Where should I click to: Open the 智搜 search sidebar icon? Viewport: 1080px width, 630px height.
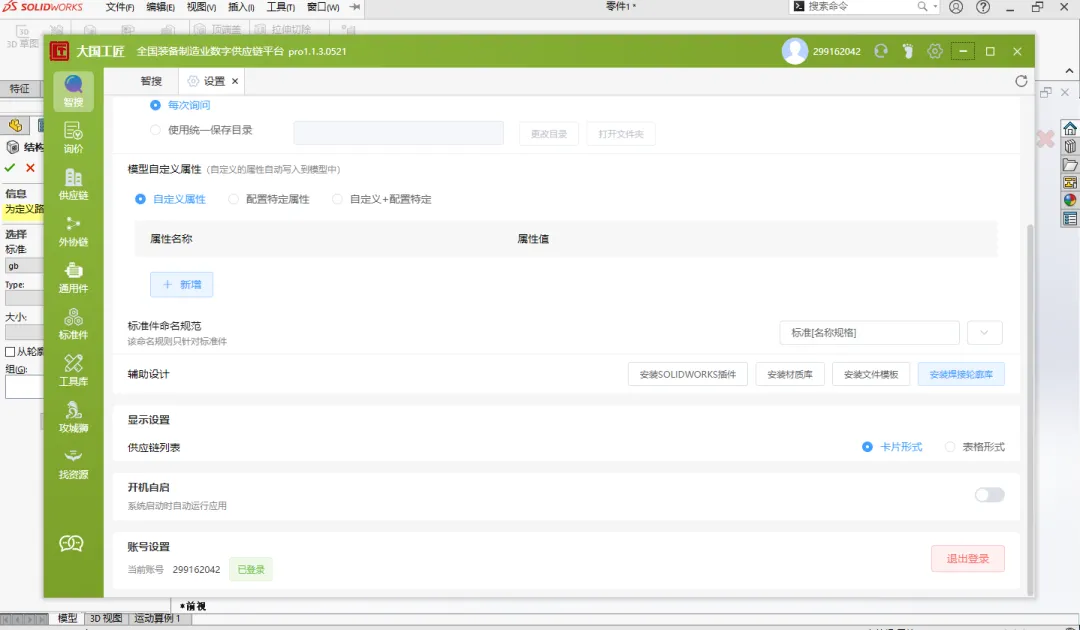(x=74, y=91)
